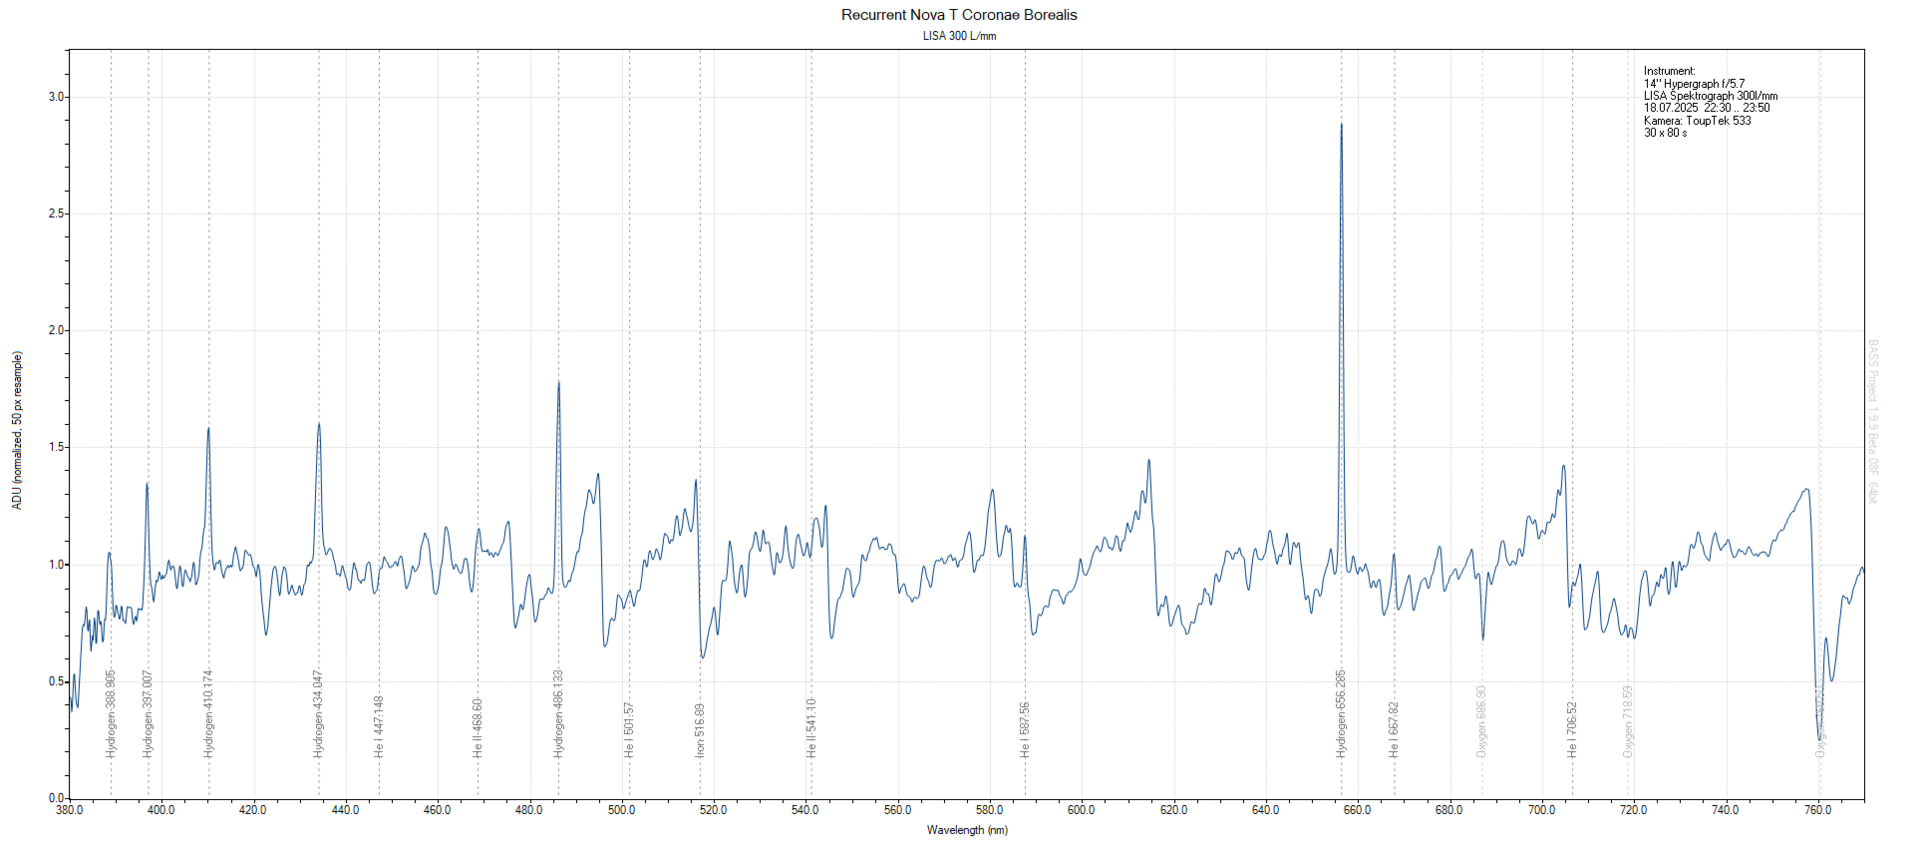The height and width of the screenshot is (848, 1920).
Task: Click the x-axis tick label "680.0"
Action: click(x=1449, y=810)
